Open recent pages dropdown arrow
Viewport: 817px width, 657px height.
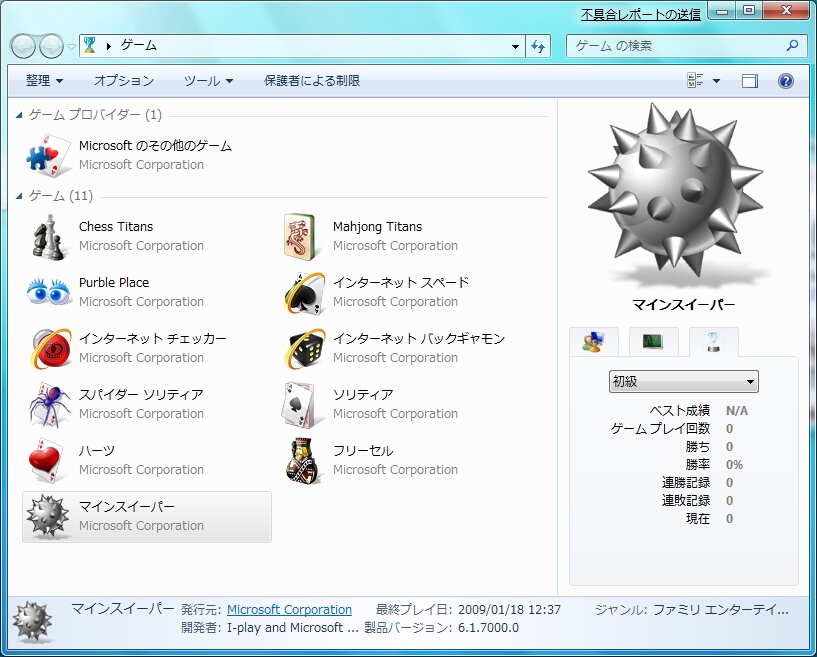(71, 46)
